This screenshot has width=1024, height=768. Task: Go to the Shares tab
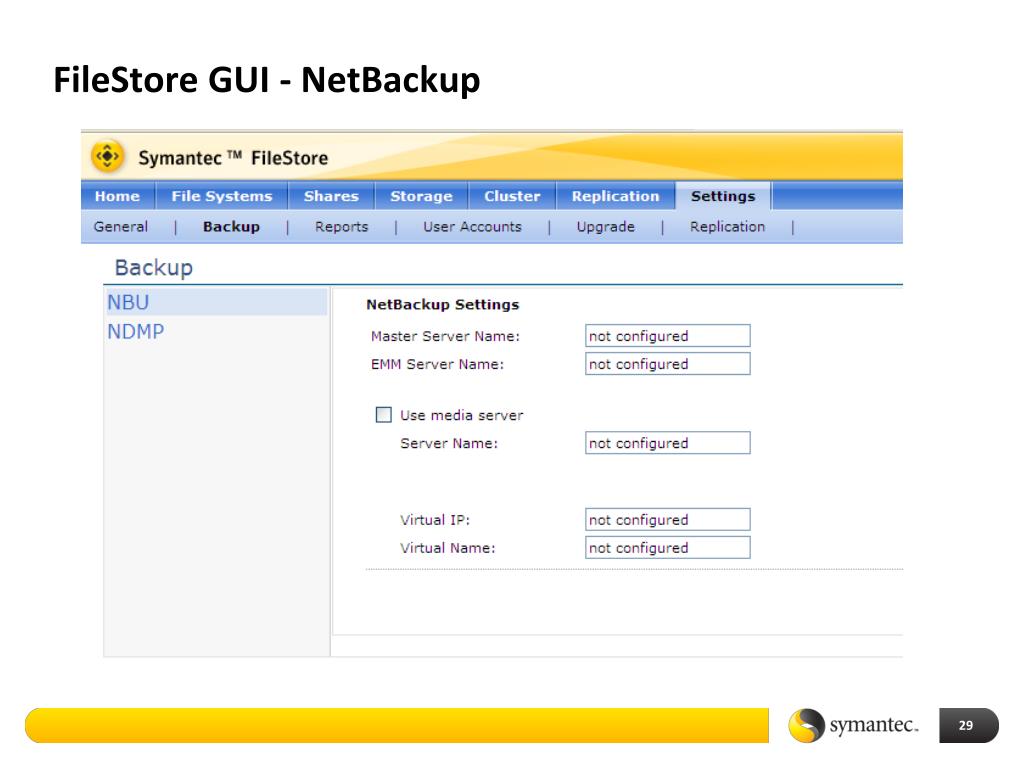click(331, 196)
